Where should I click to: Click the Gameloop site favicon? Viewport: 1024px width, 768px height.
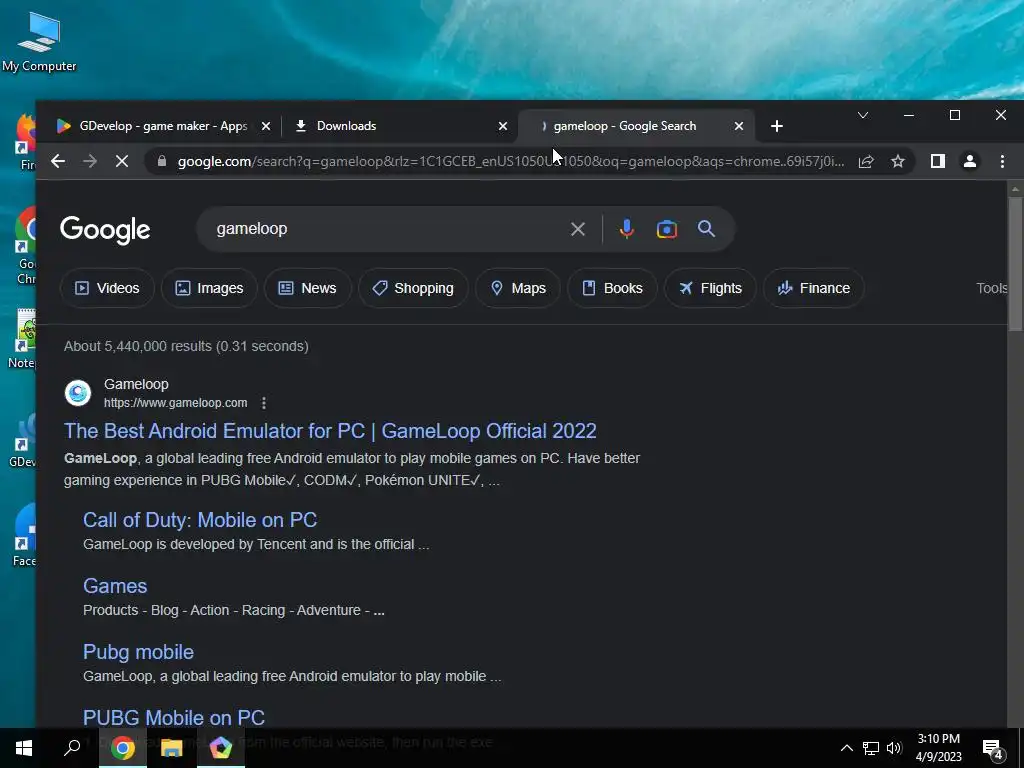point(78,393)
